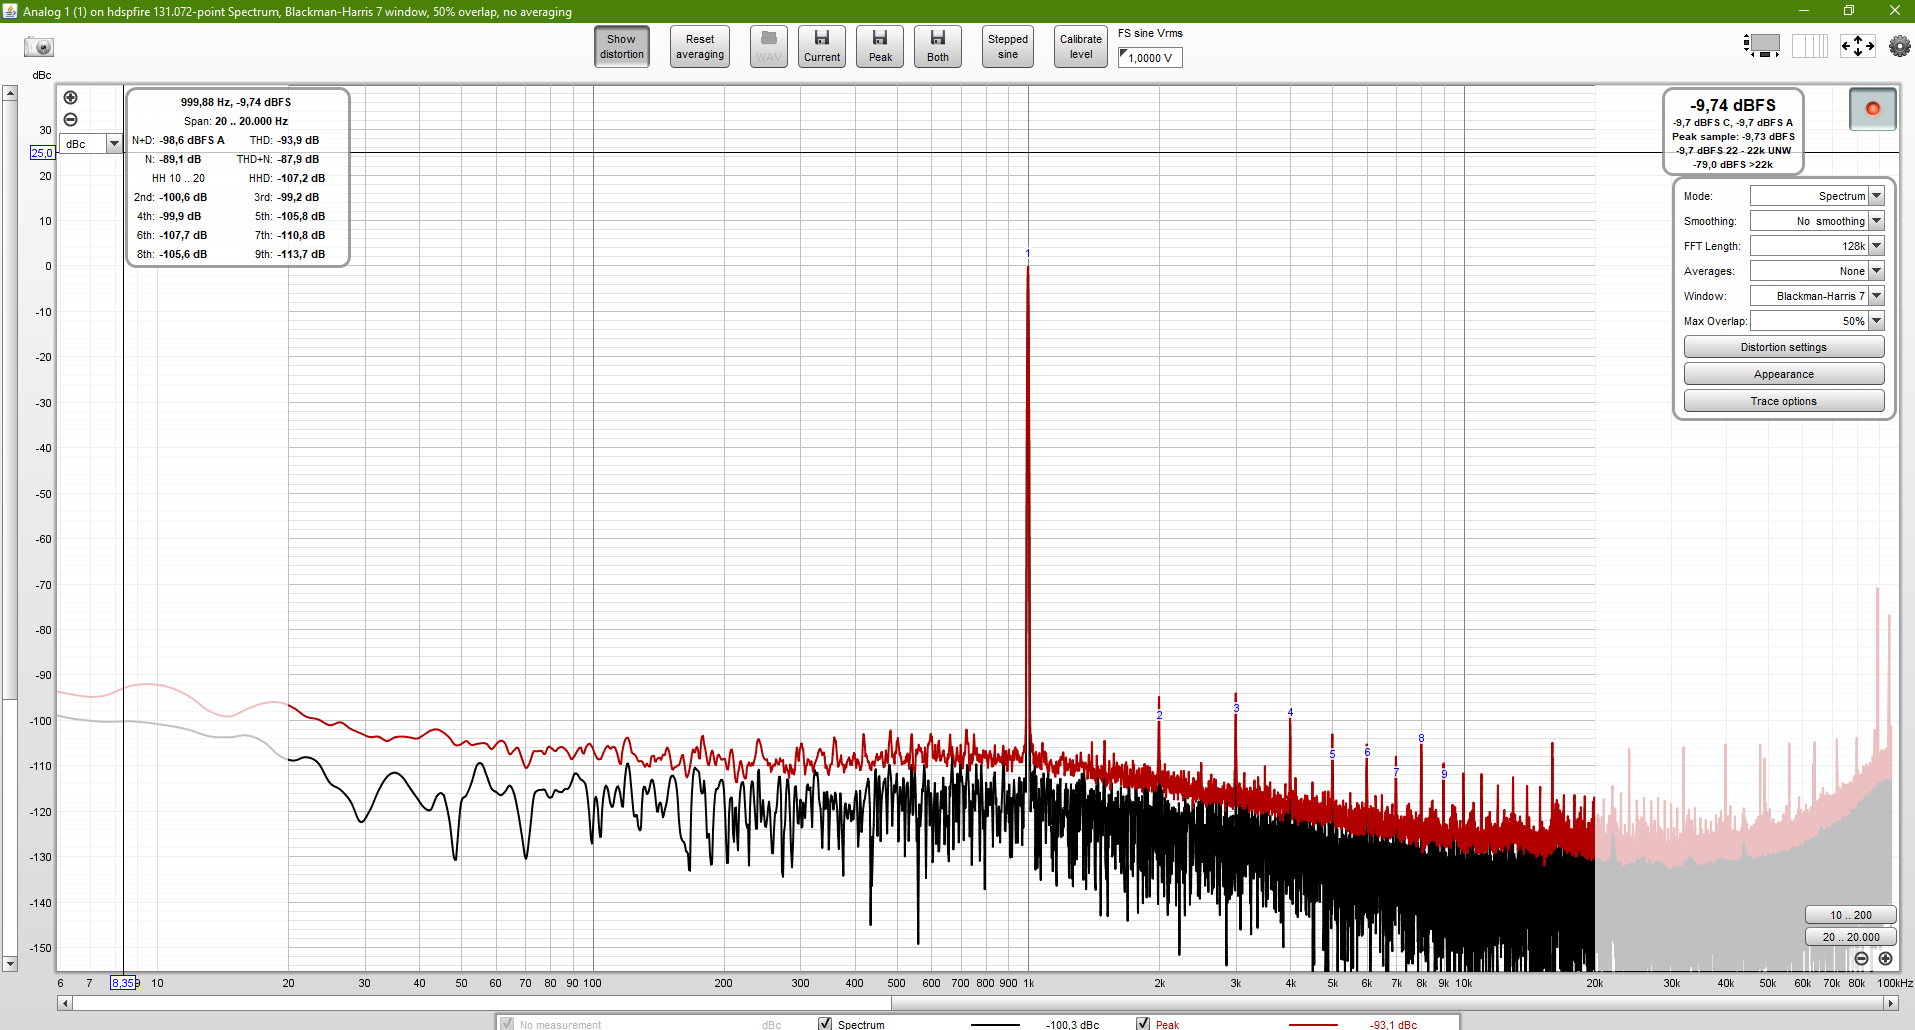
Task: Set range to 20 .. 20.000
Action: tap(1851, 937)
